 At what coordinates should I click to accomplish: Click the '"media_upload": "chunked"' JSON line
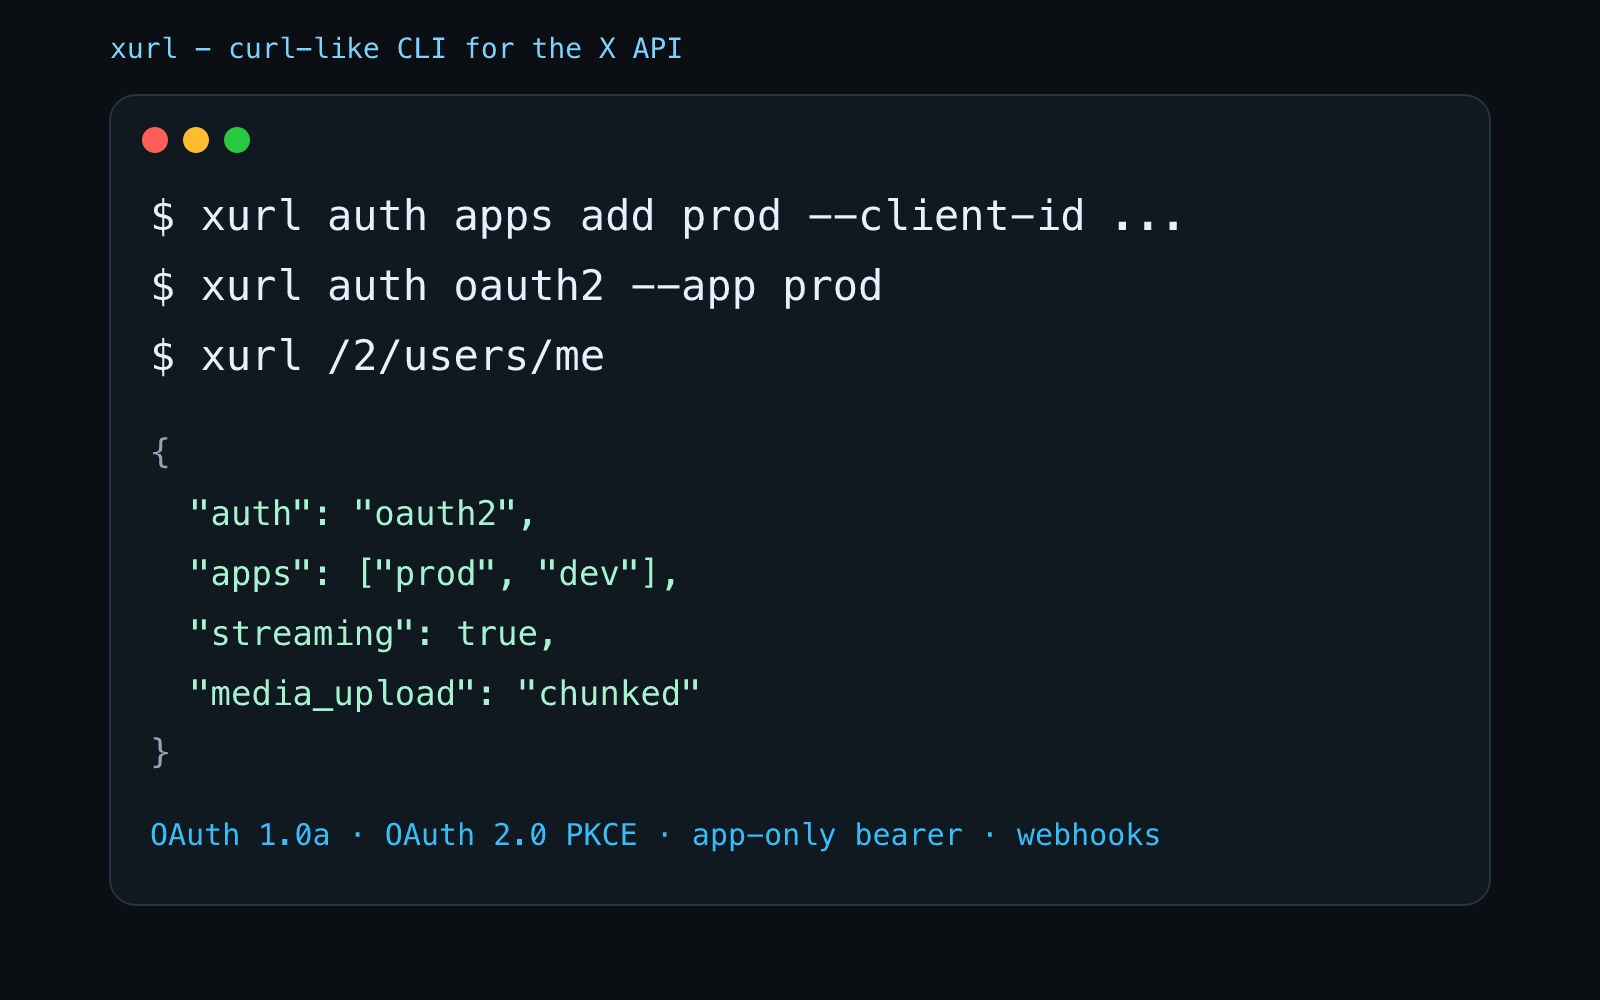point(445,693)
